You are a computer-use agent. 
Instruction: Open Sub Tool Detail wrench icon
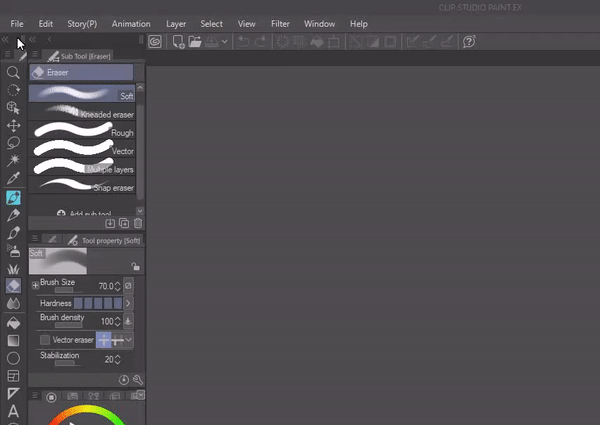[x=138, y=380]
